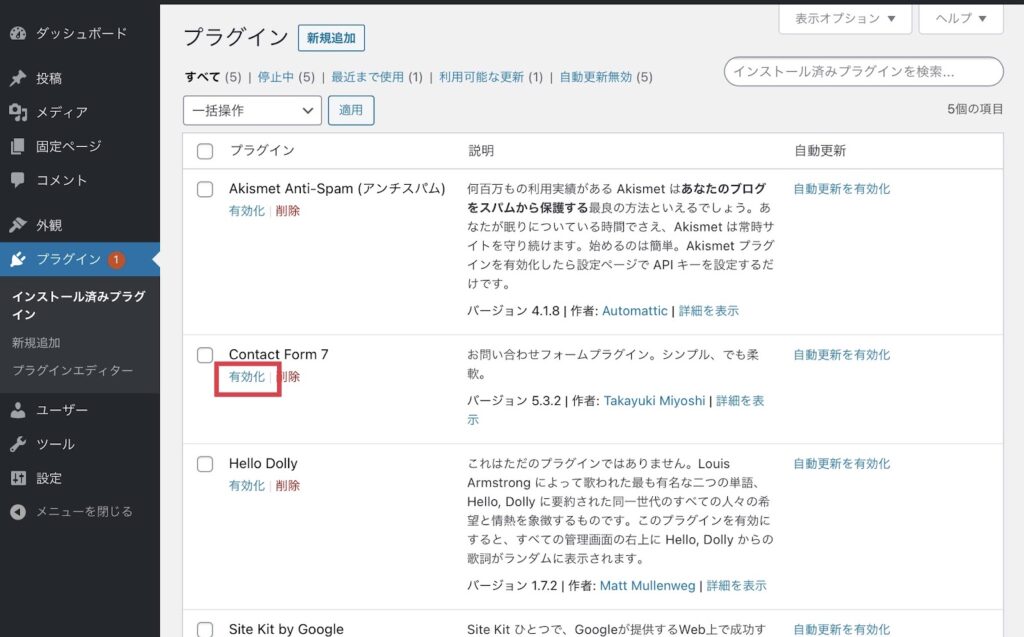Check the Akismet Anti-Spam checkbox
1024x637 pixels.
[205, 189]
